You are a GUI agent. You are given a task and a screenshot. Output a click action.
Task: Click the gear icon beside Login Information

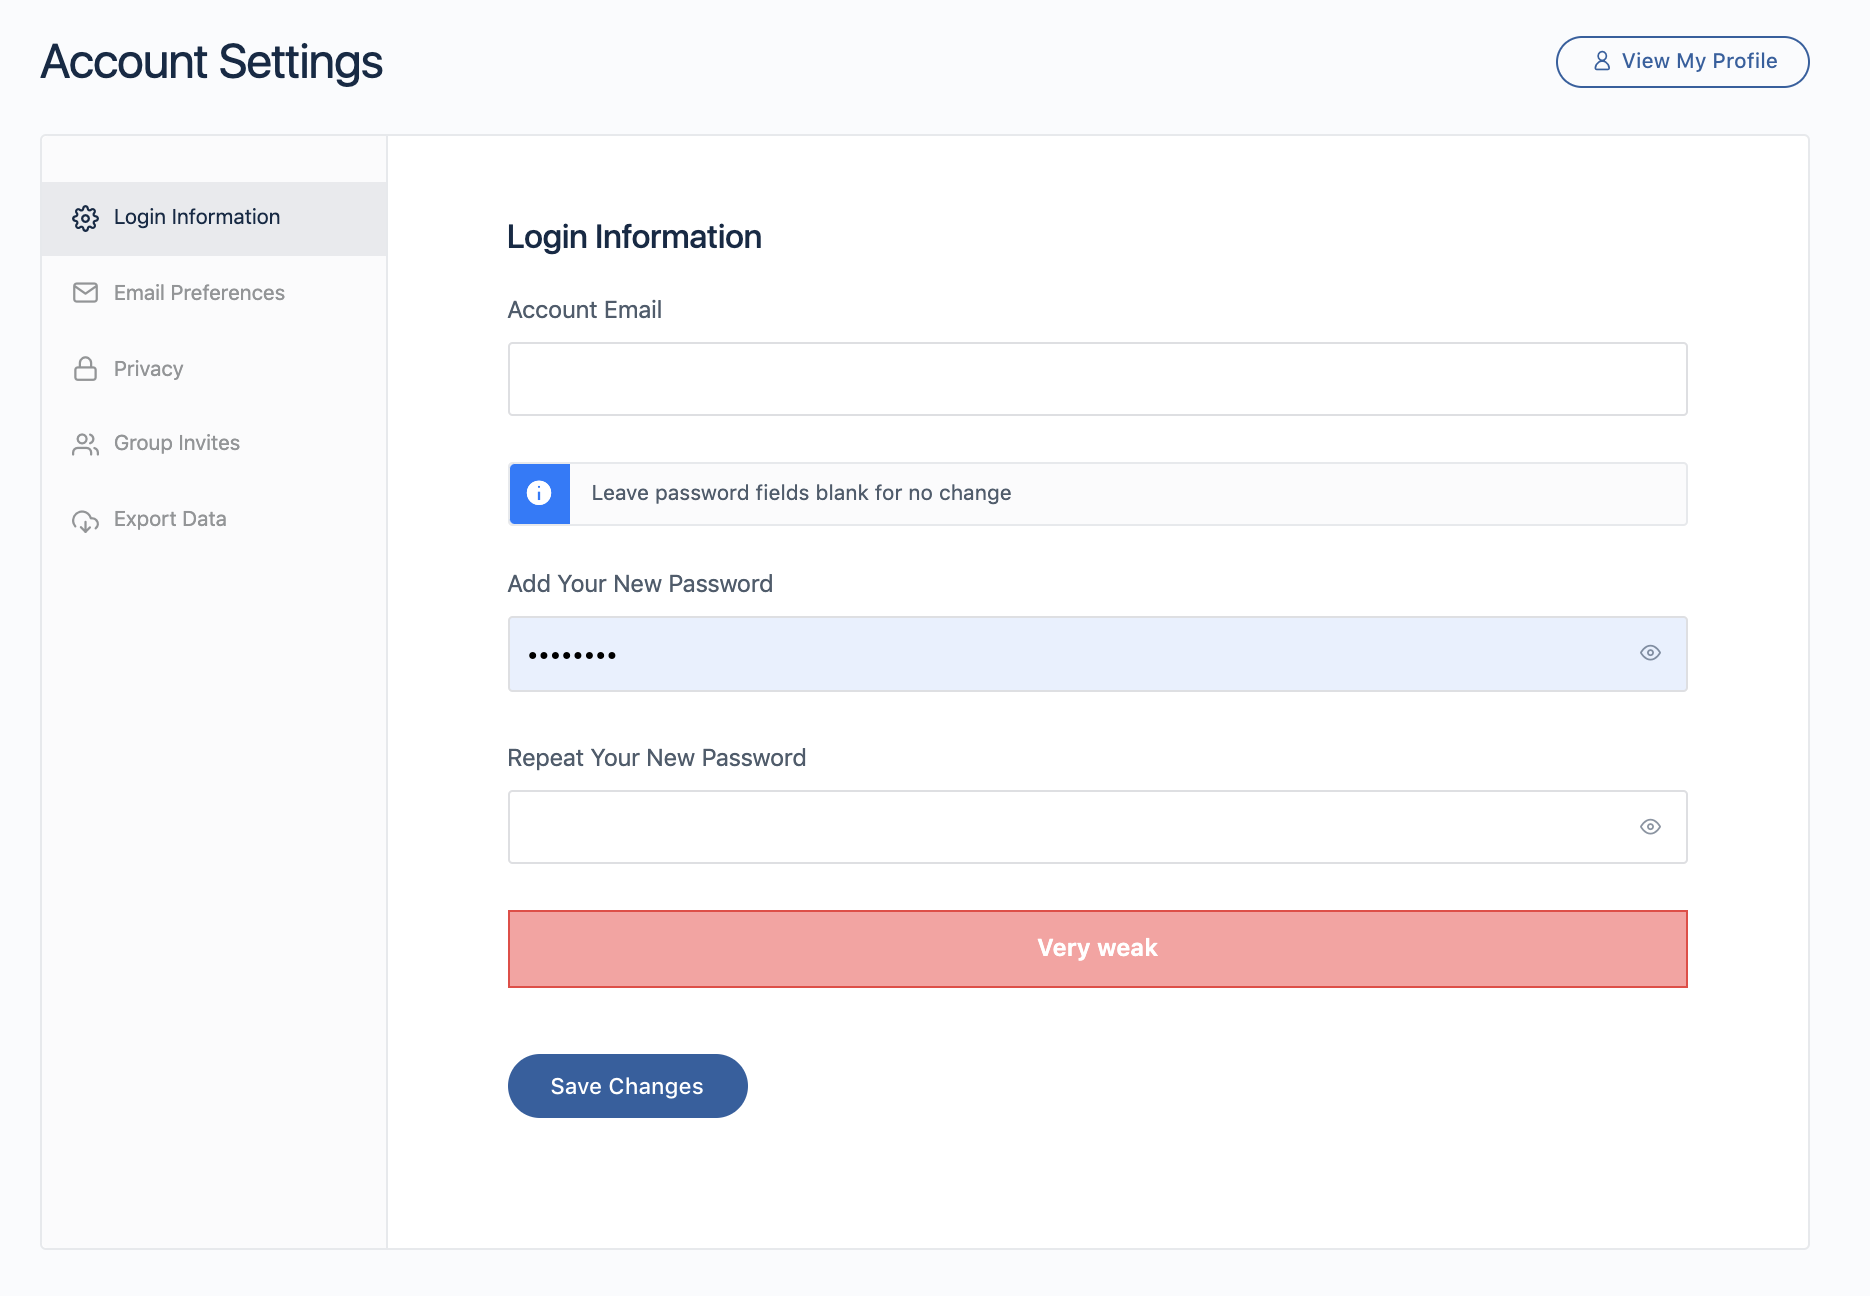(86, 218)
